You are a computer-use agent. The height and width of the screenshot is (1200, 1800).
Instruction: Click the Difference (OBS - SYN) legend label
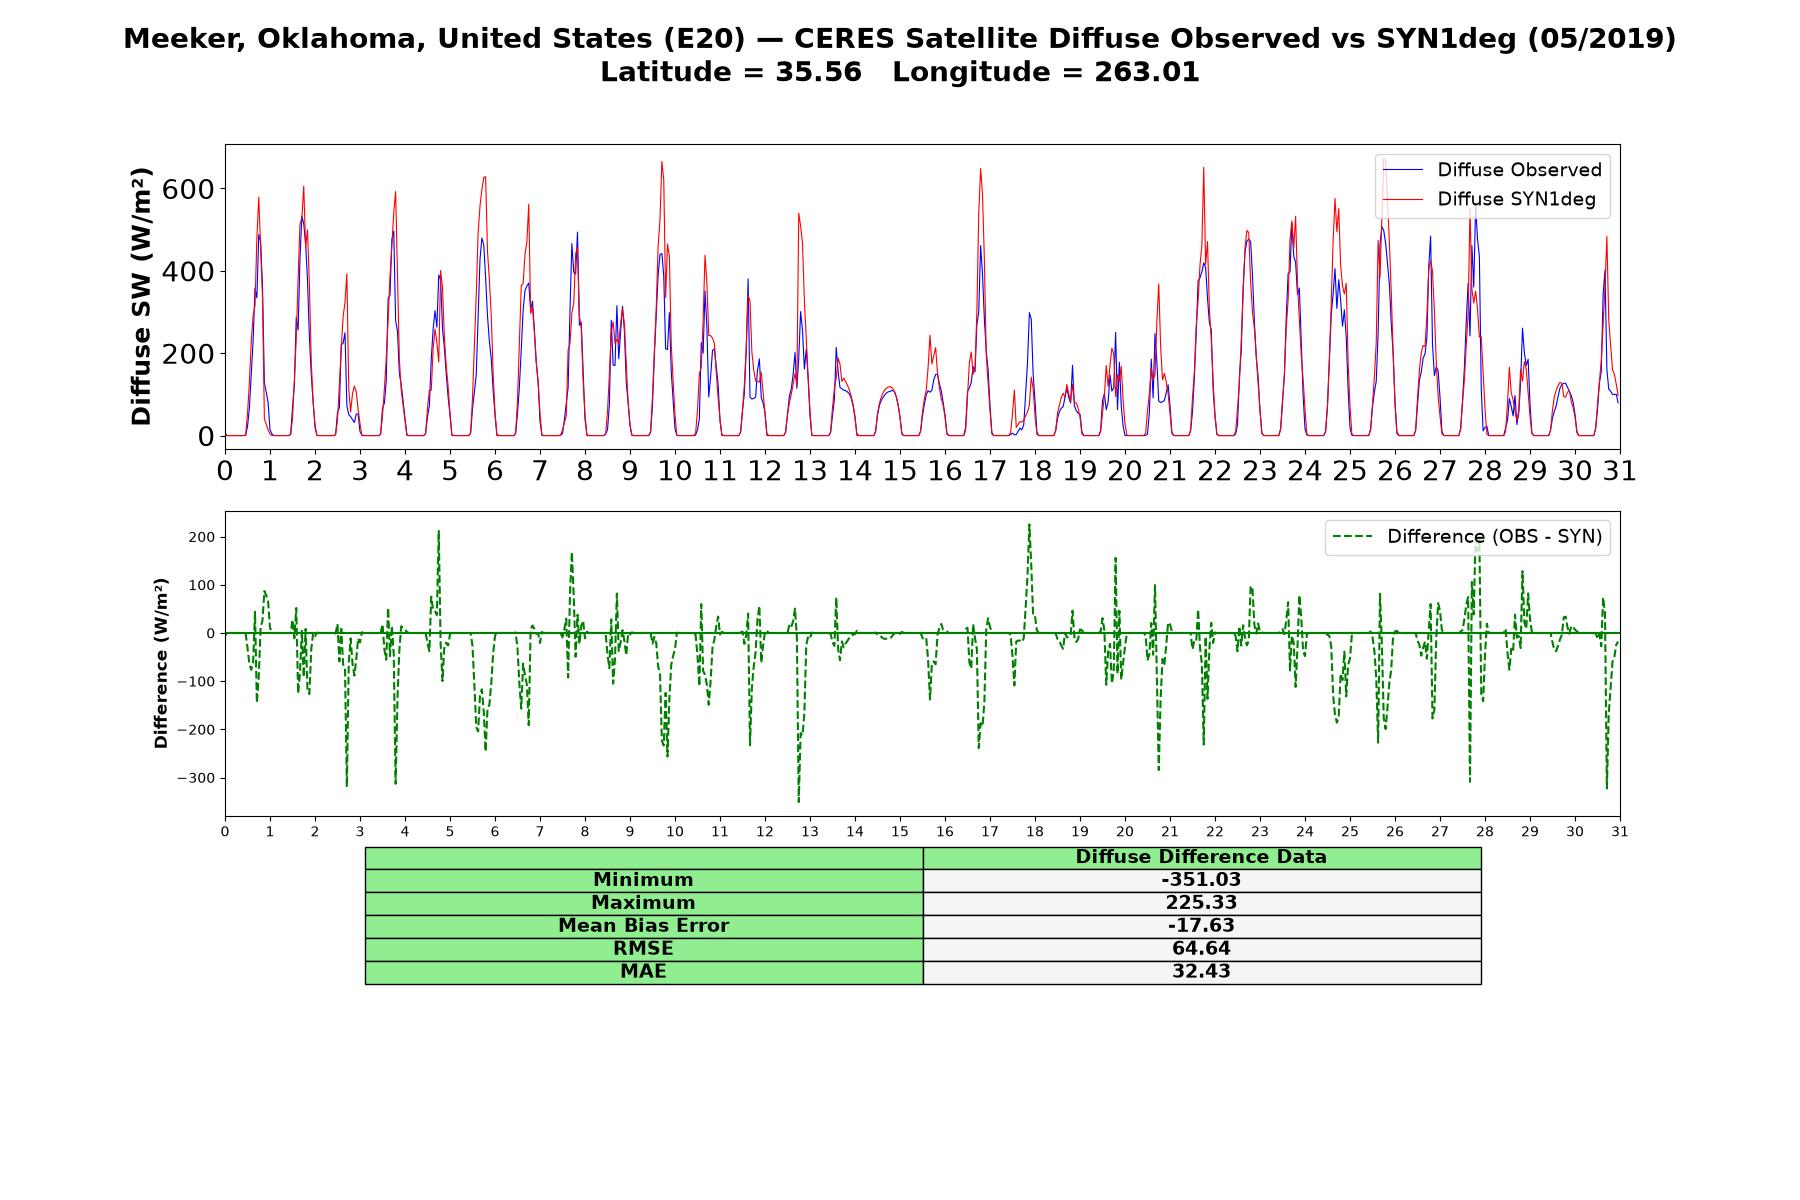pyautogui.click(x=1494, y=537)
